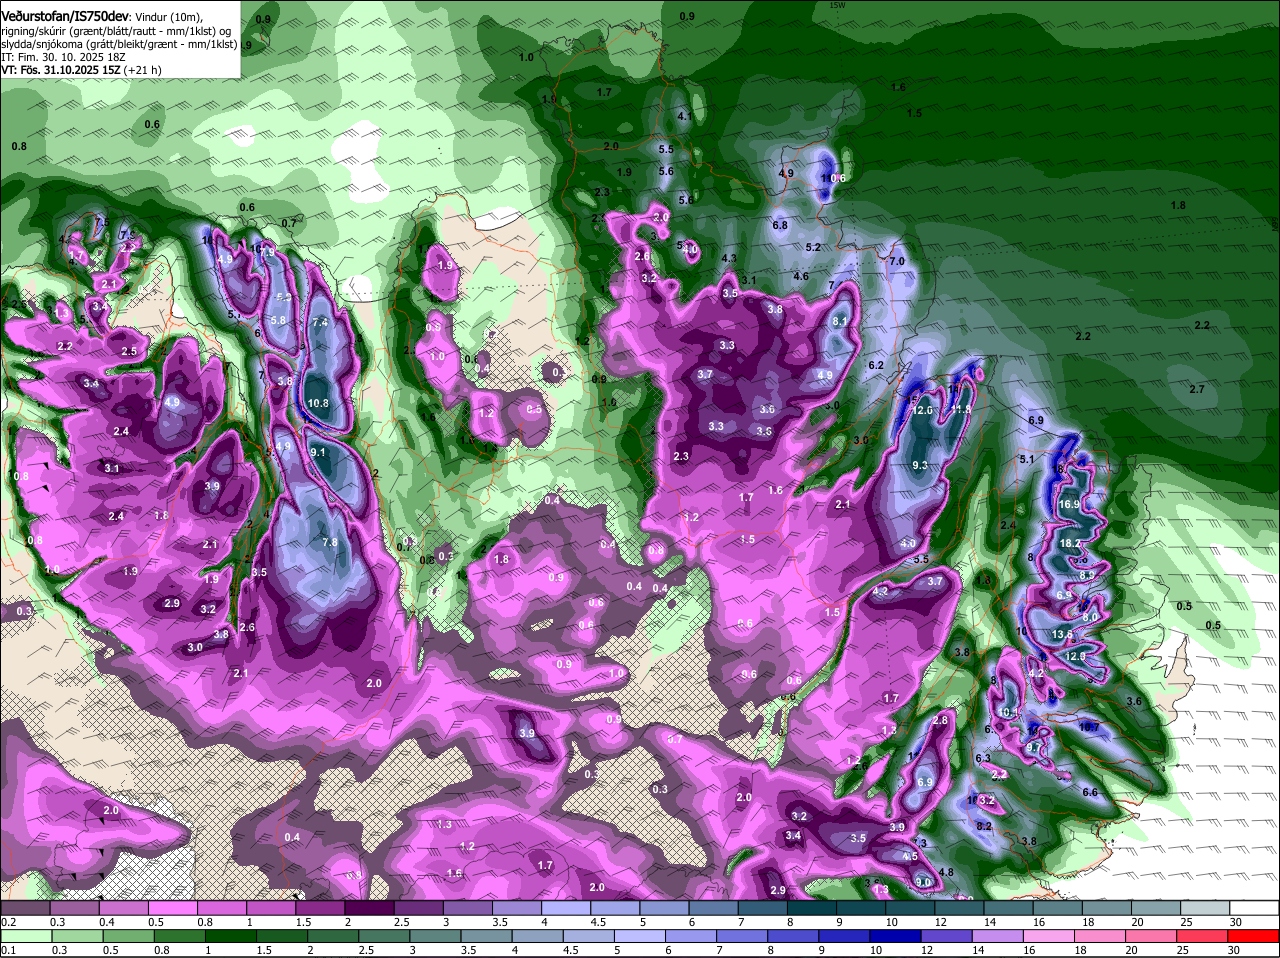Click the 6.8 precipitation value on the map
Screen dimensions: 1280x958
point(780,225)
